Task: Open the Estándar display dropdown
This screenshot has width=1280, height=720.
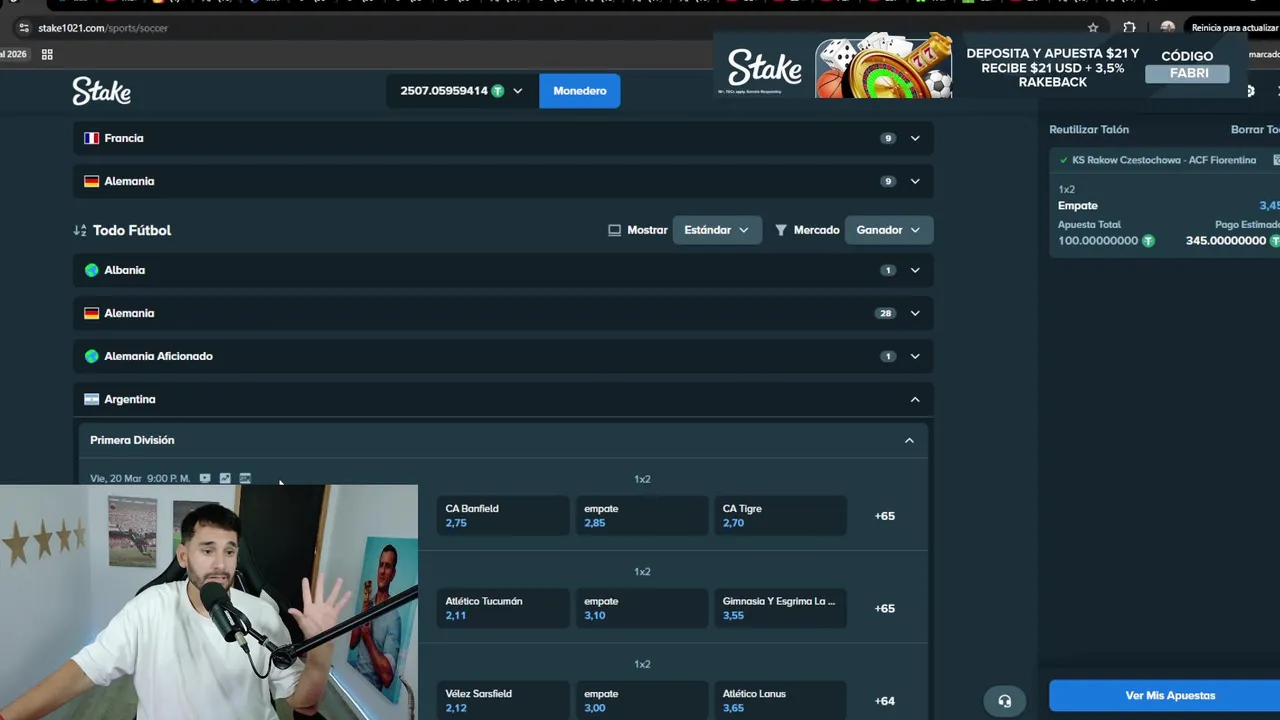Action: [716, 230]
